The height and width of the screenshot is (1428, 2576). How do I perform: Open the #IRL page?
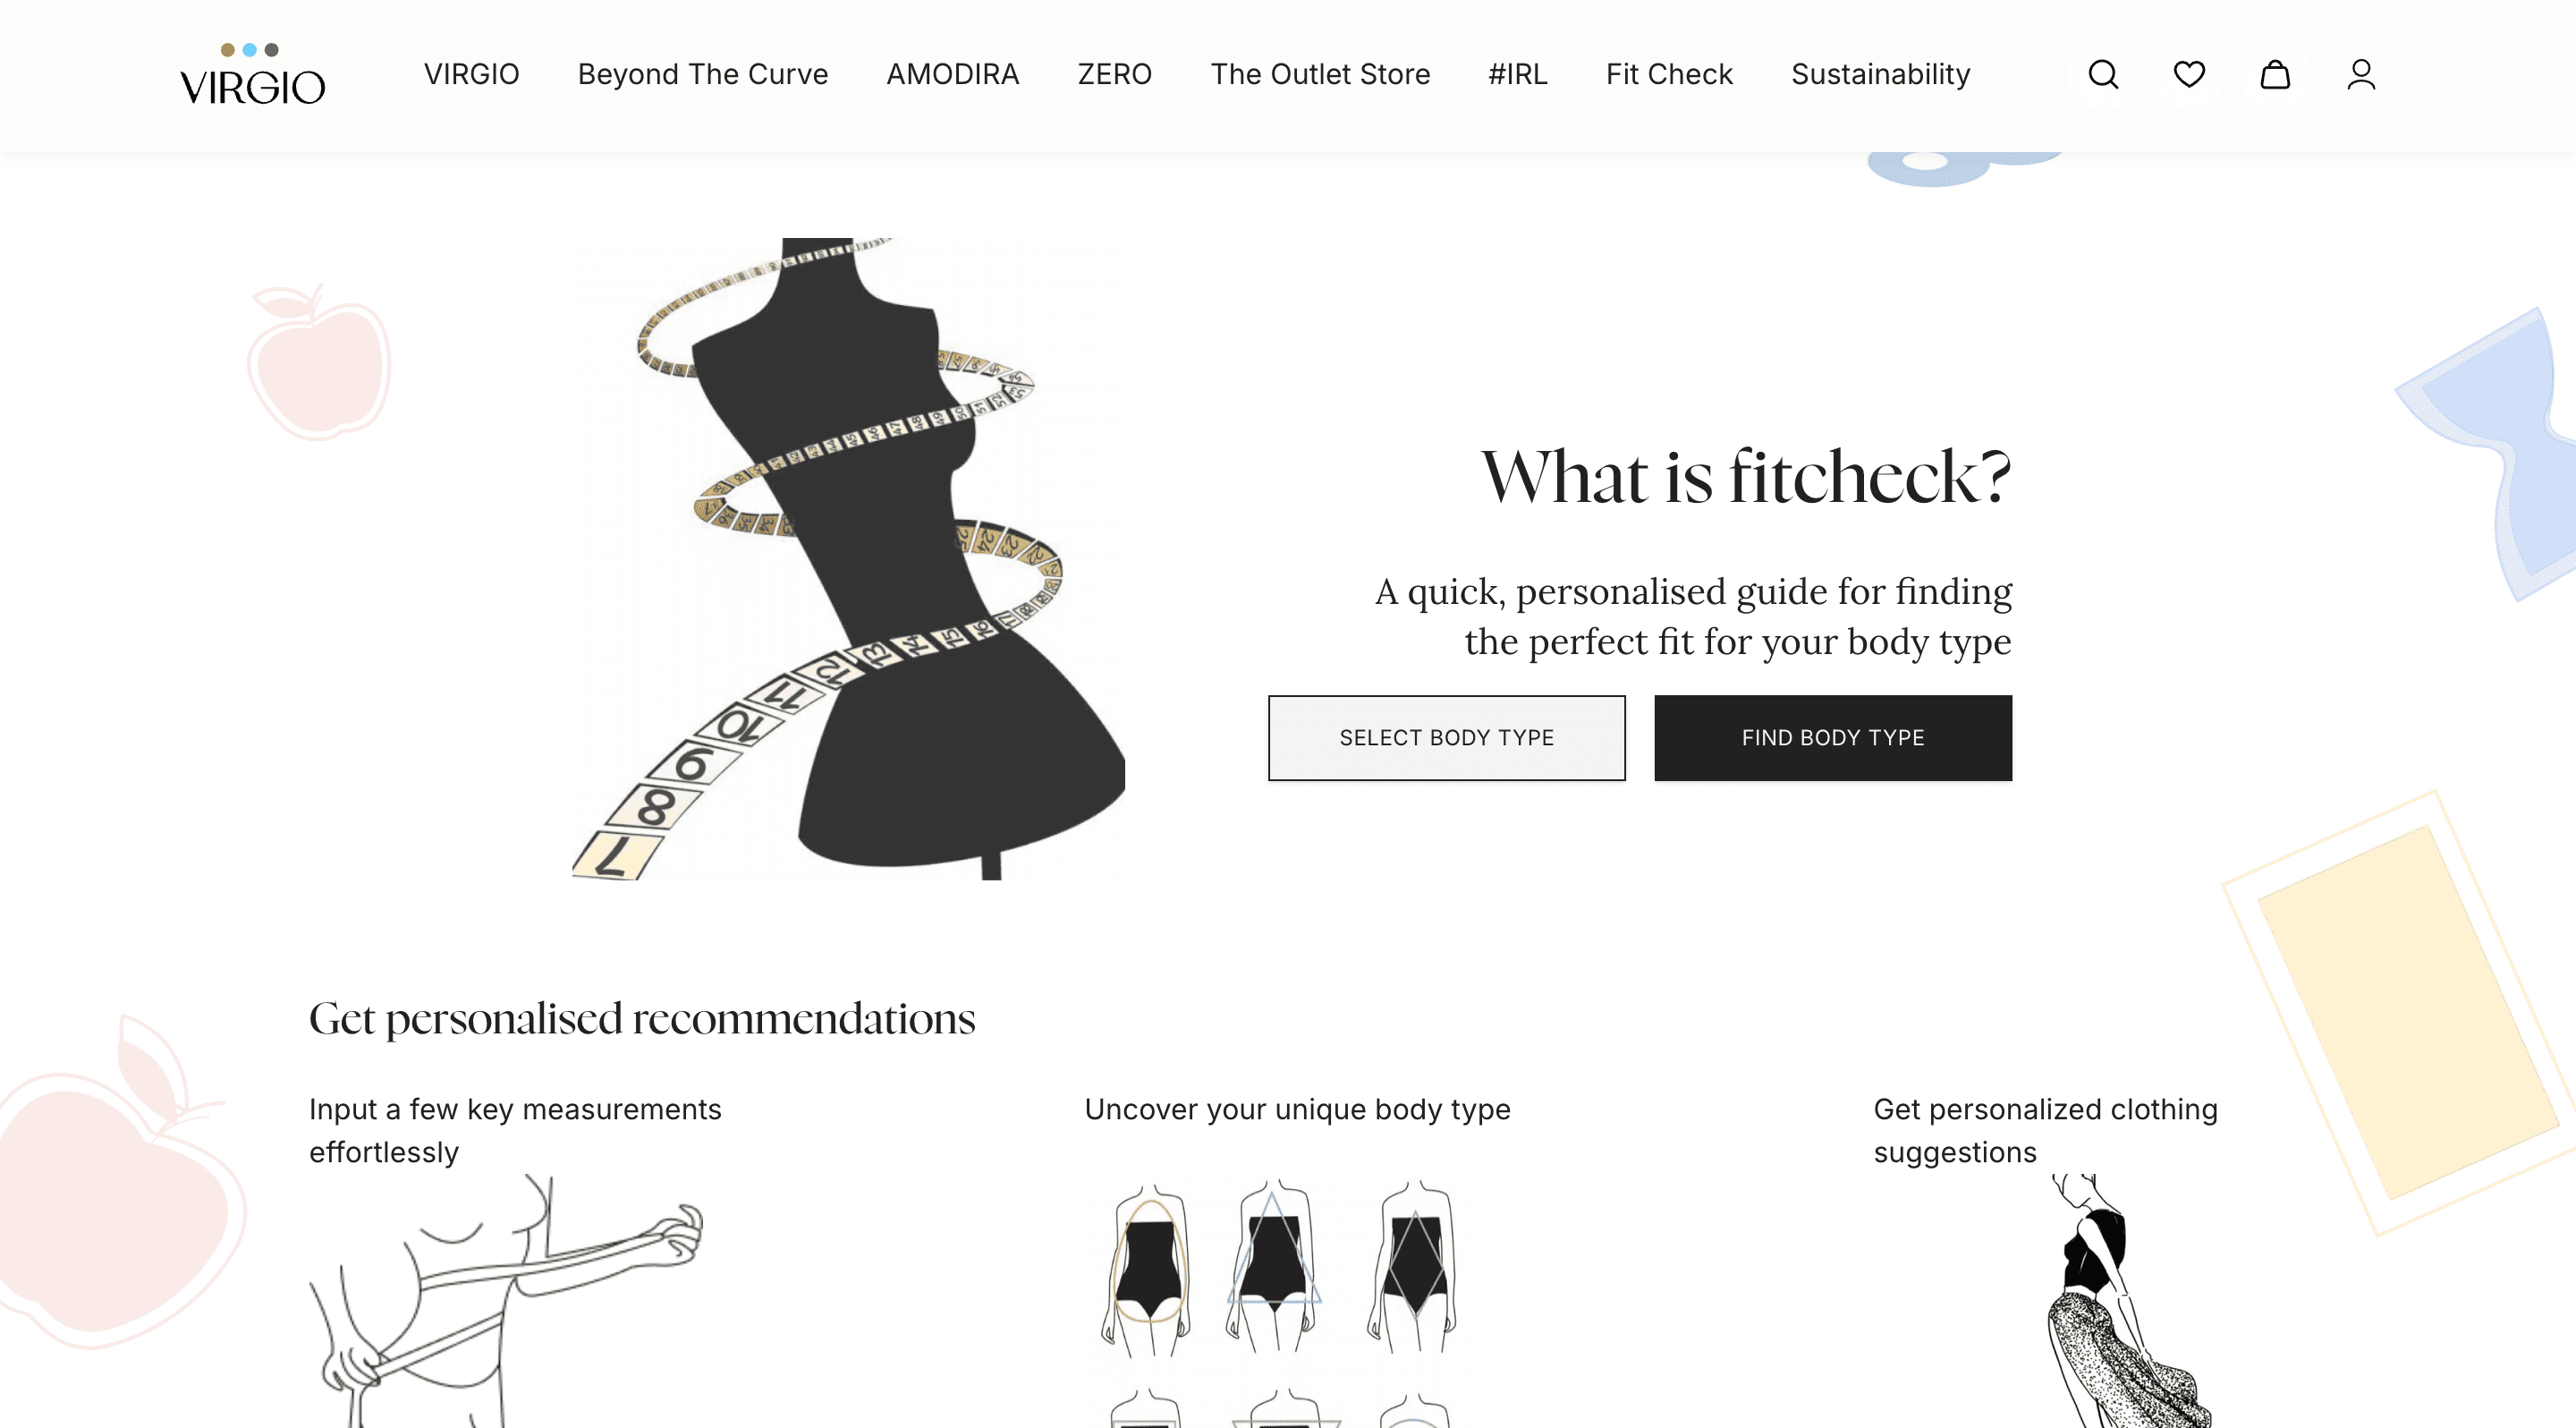click(1517, 74)
